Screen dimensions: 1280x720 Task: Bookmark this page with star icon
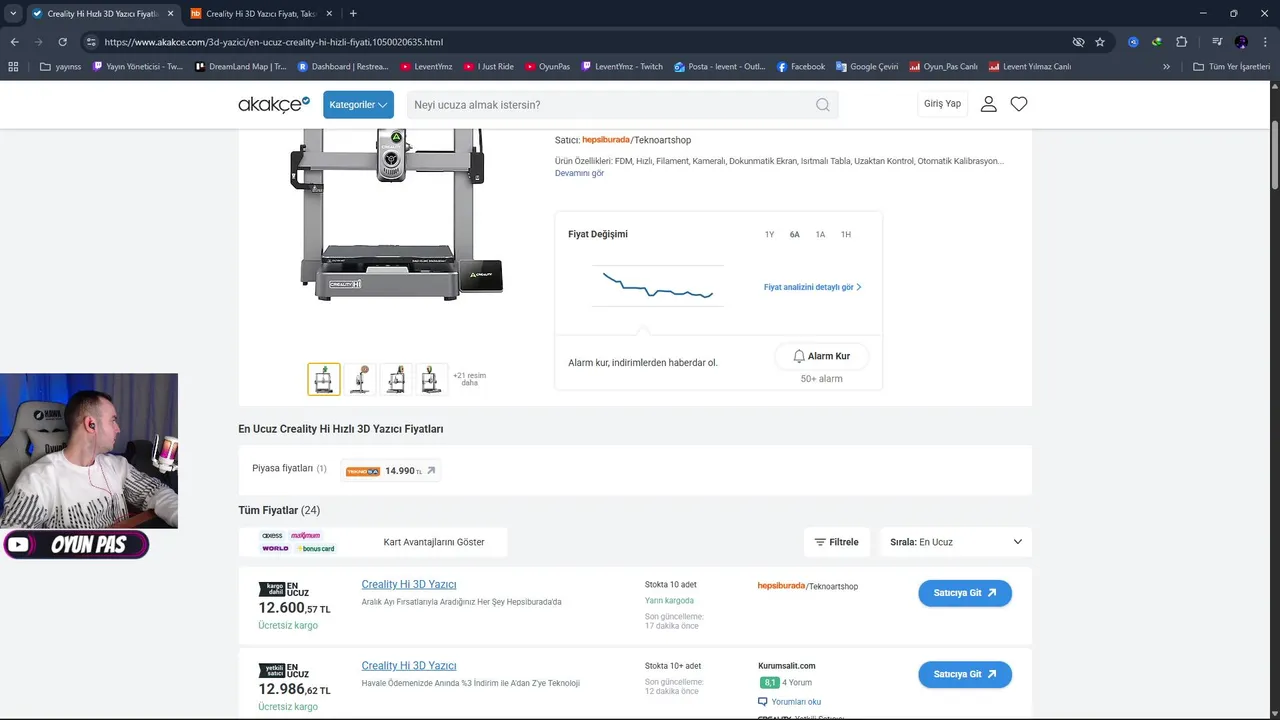click(1100, 42)
